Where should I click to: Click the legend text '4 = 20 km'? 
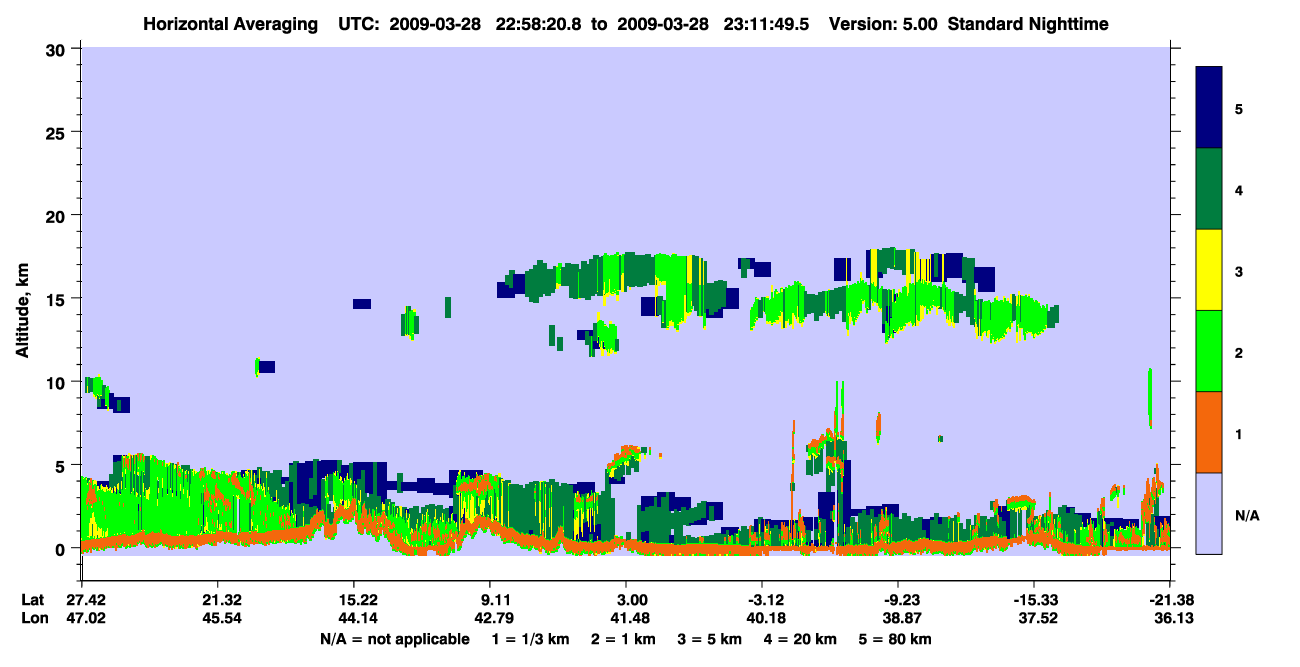(801, 639)
